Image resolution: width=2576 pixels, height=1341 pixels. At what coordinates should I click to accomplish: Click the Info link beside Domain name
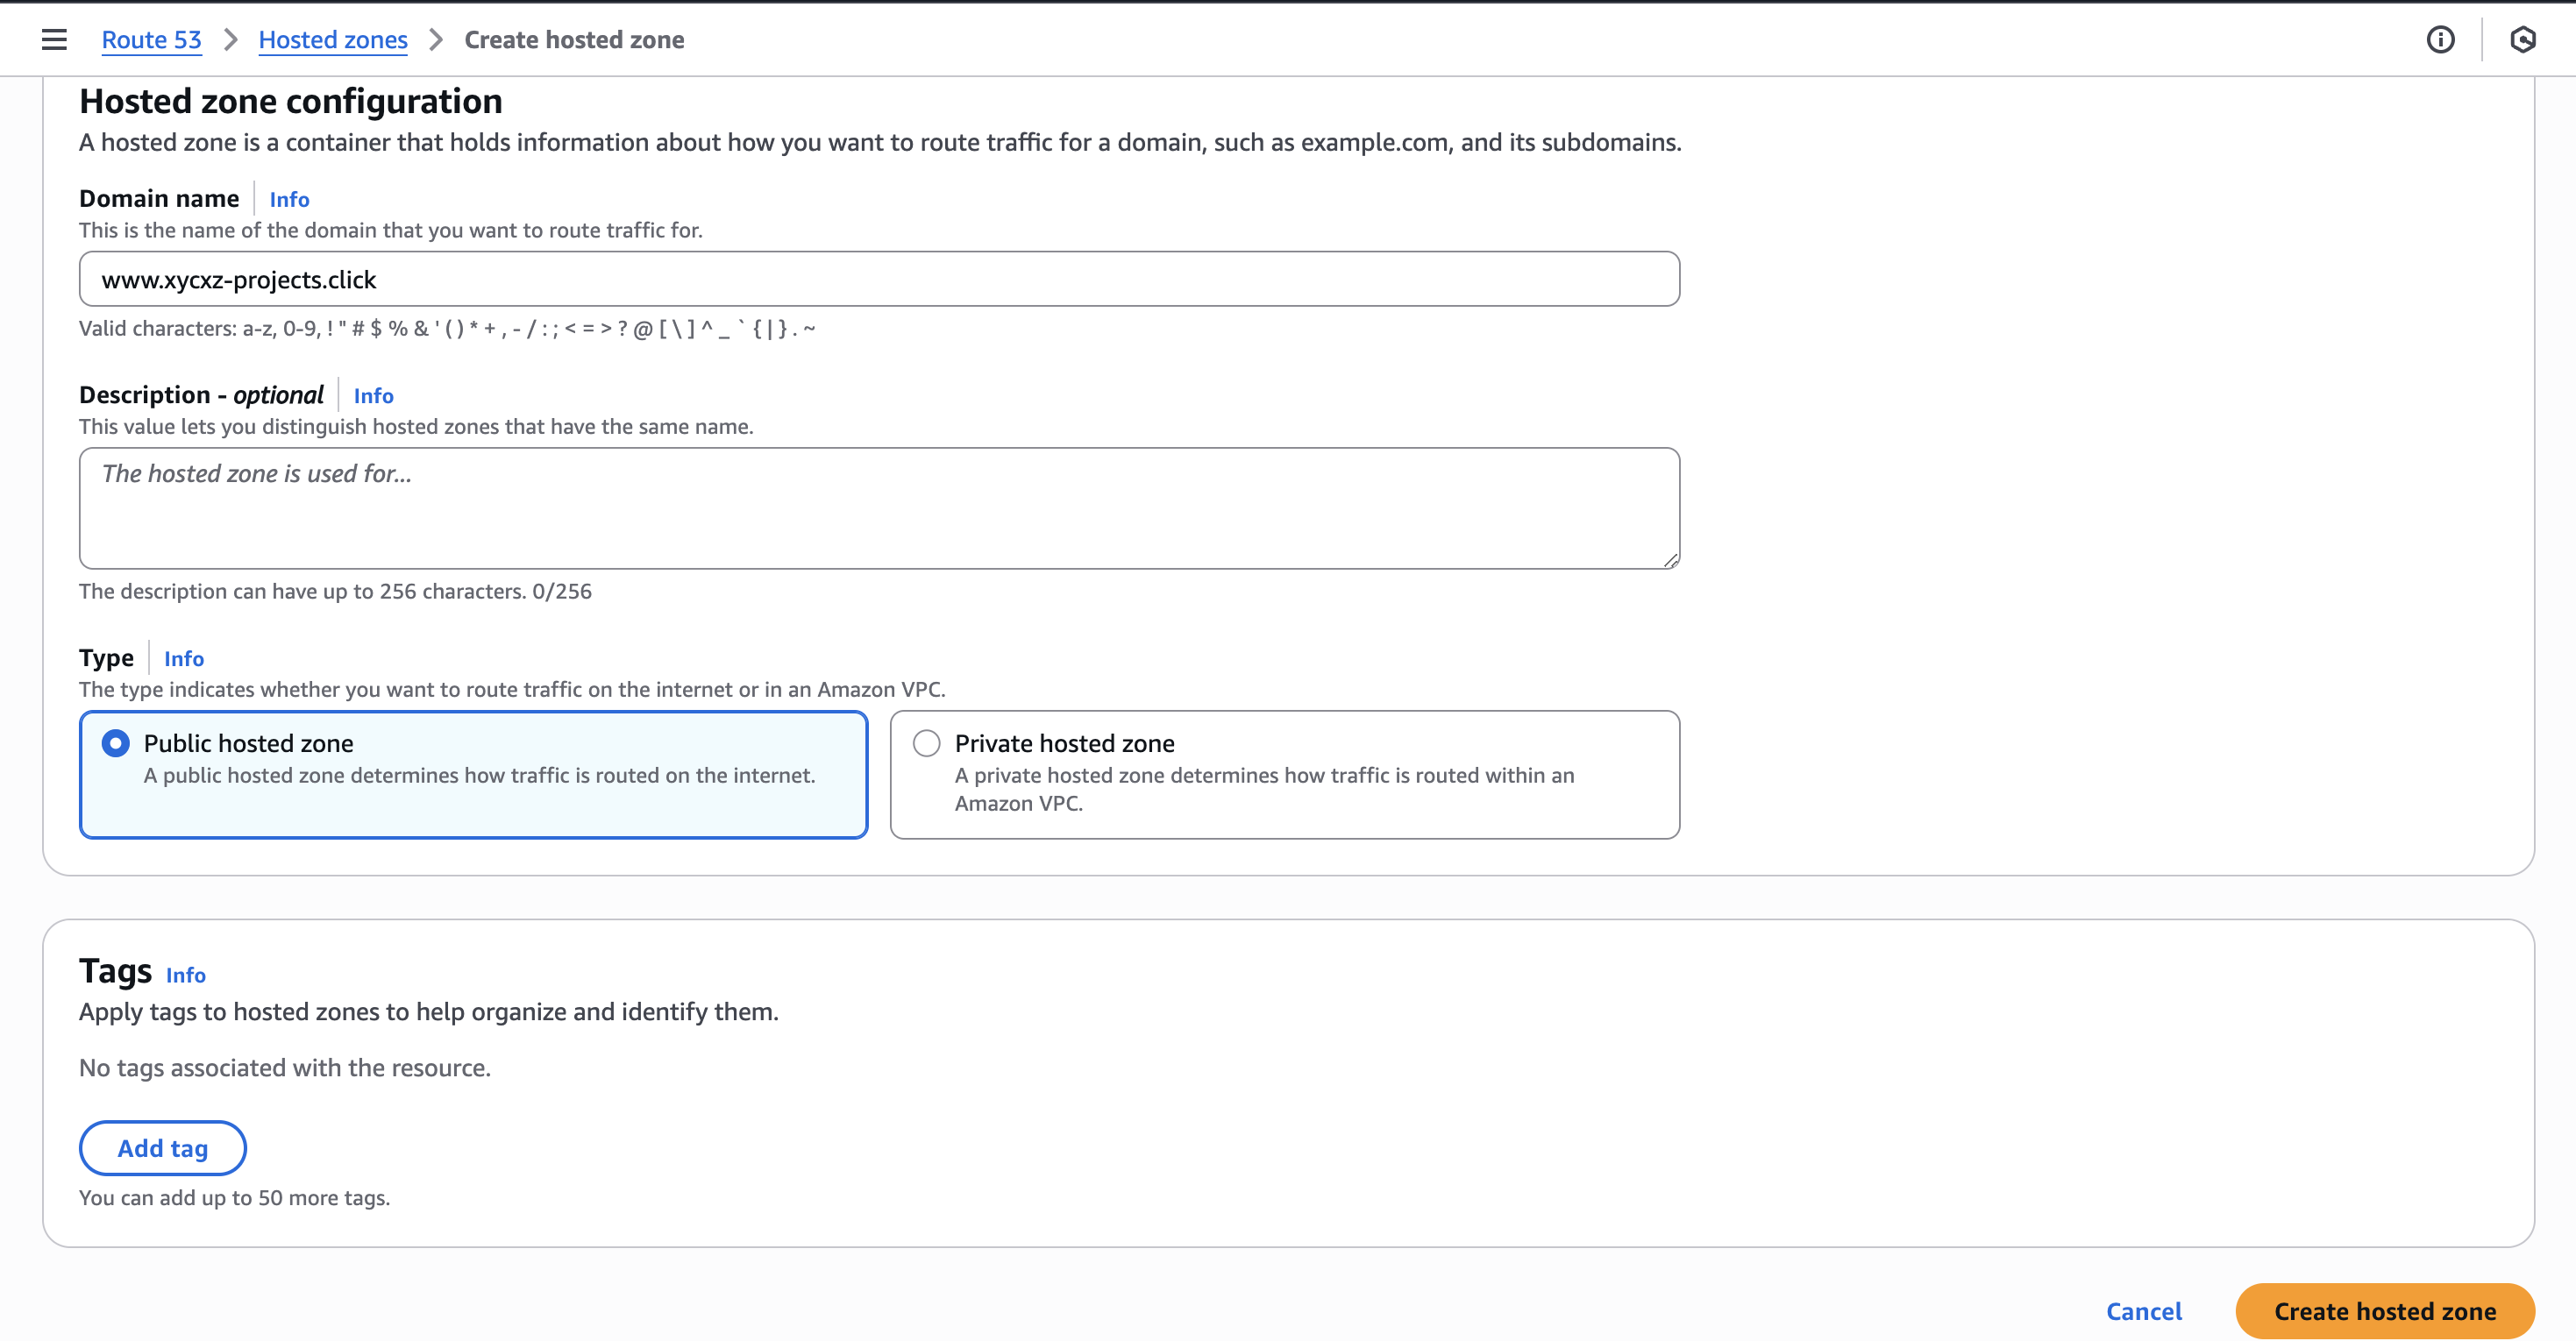point(288,199)
